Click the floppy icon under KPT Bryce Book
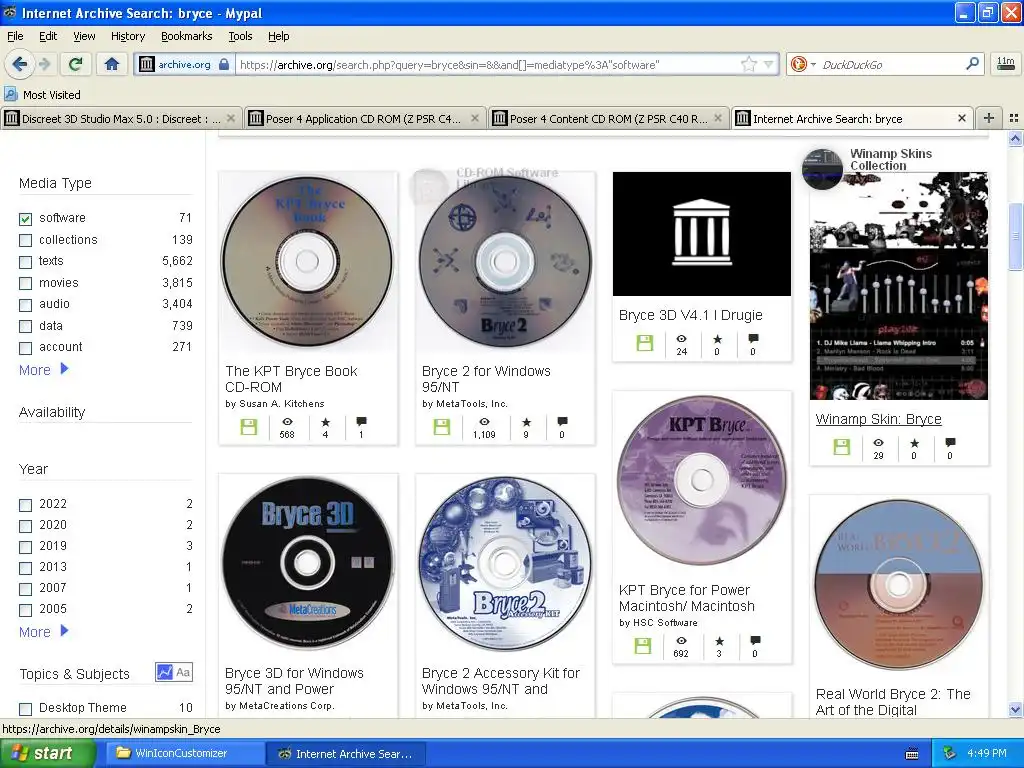1024x768 pixels. 249,427
